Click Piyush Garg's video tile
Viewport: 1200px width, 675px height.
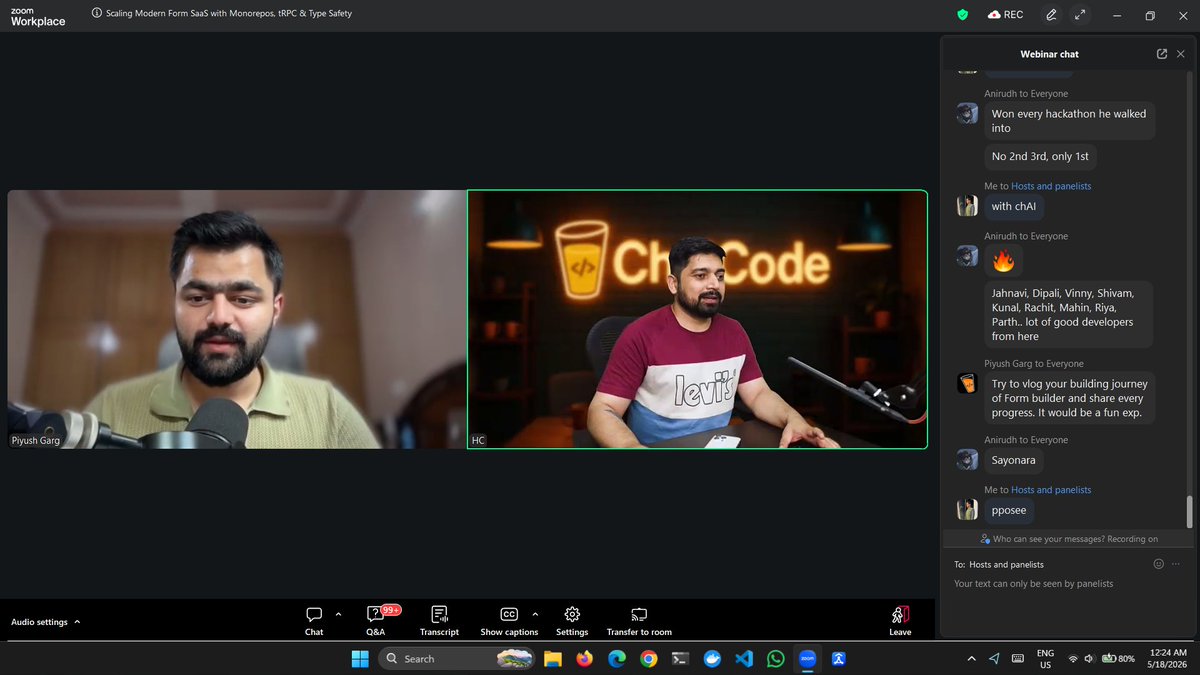coord(237,319)
